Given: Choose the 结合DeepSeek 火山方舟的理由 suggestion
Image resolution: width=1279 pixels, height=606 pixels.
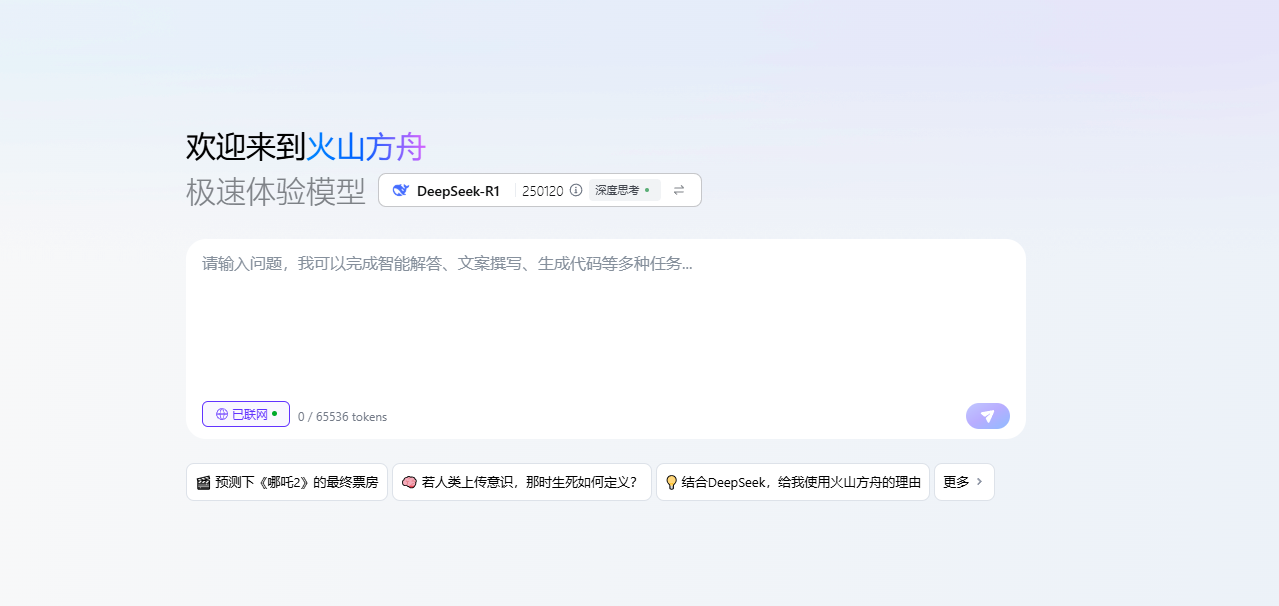Looking at the screenshot, I should [x=793, y=482].
